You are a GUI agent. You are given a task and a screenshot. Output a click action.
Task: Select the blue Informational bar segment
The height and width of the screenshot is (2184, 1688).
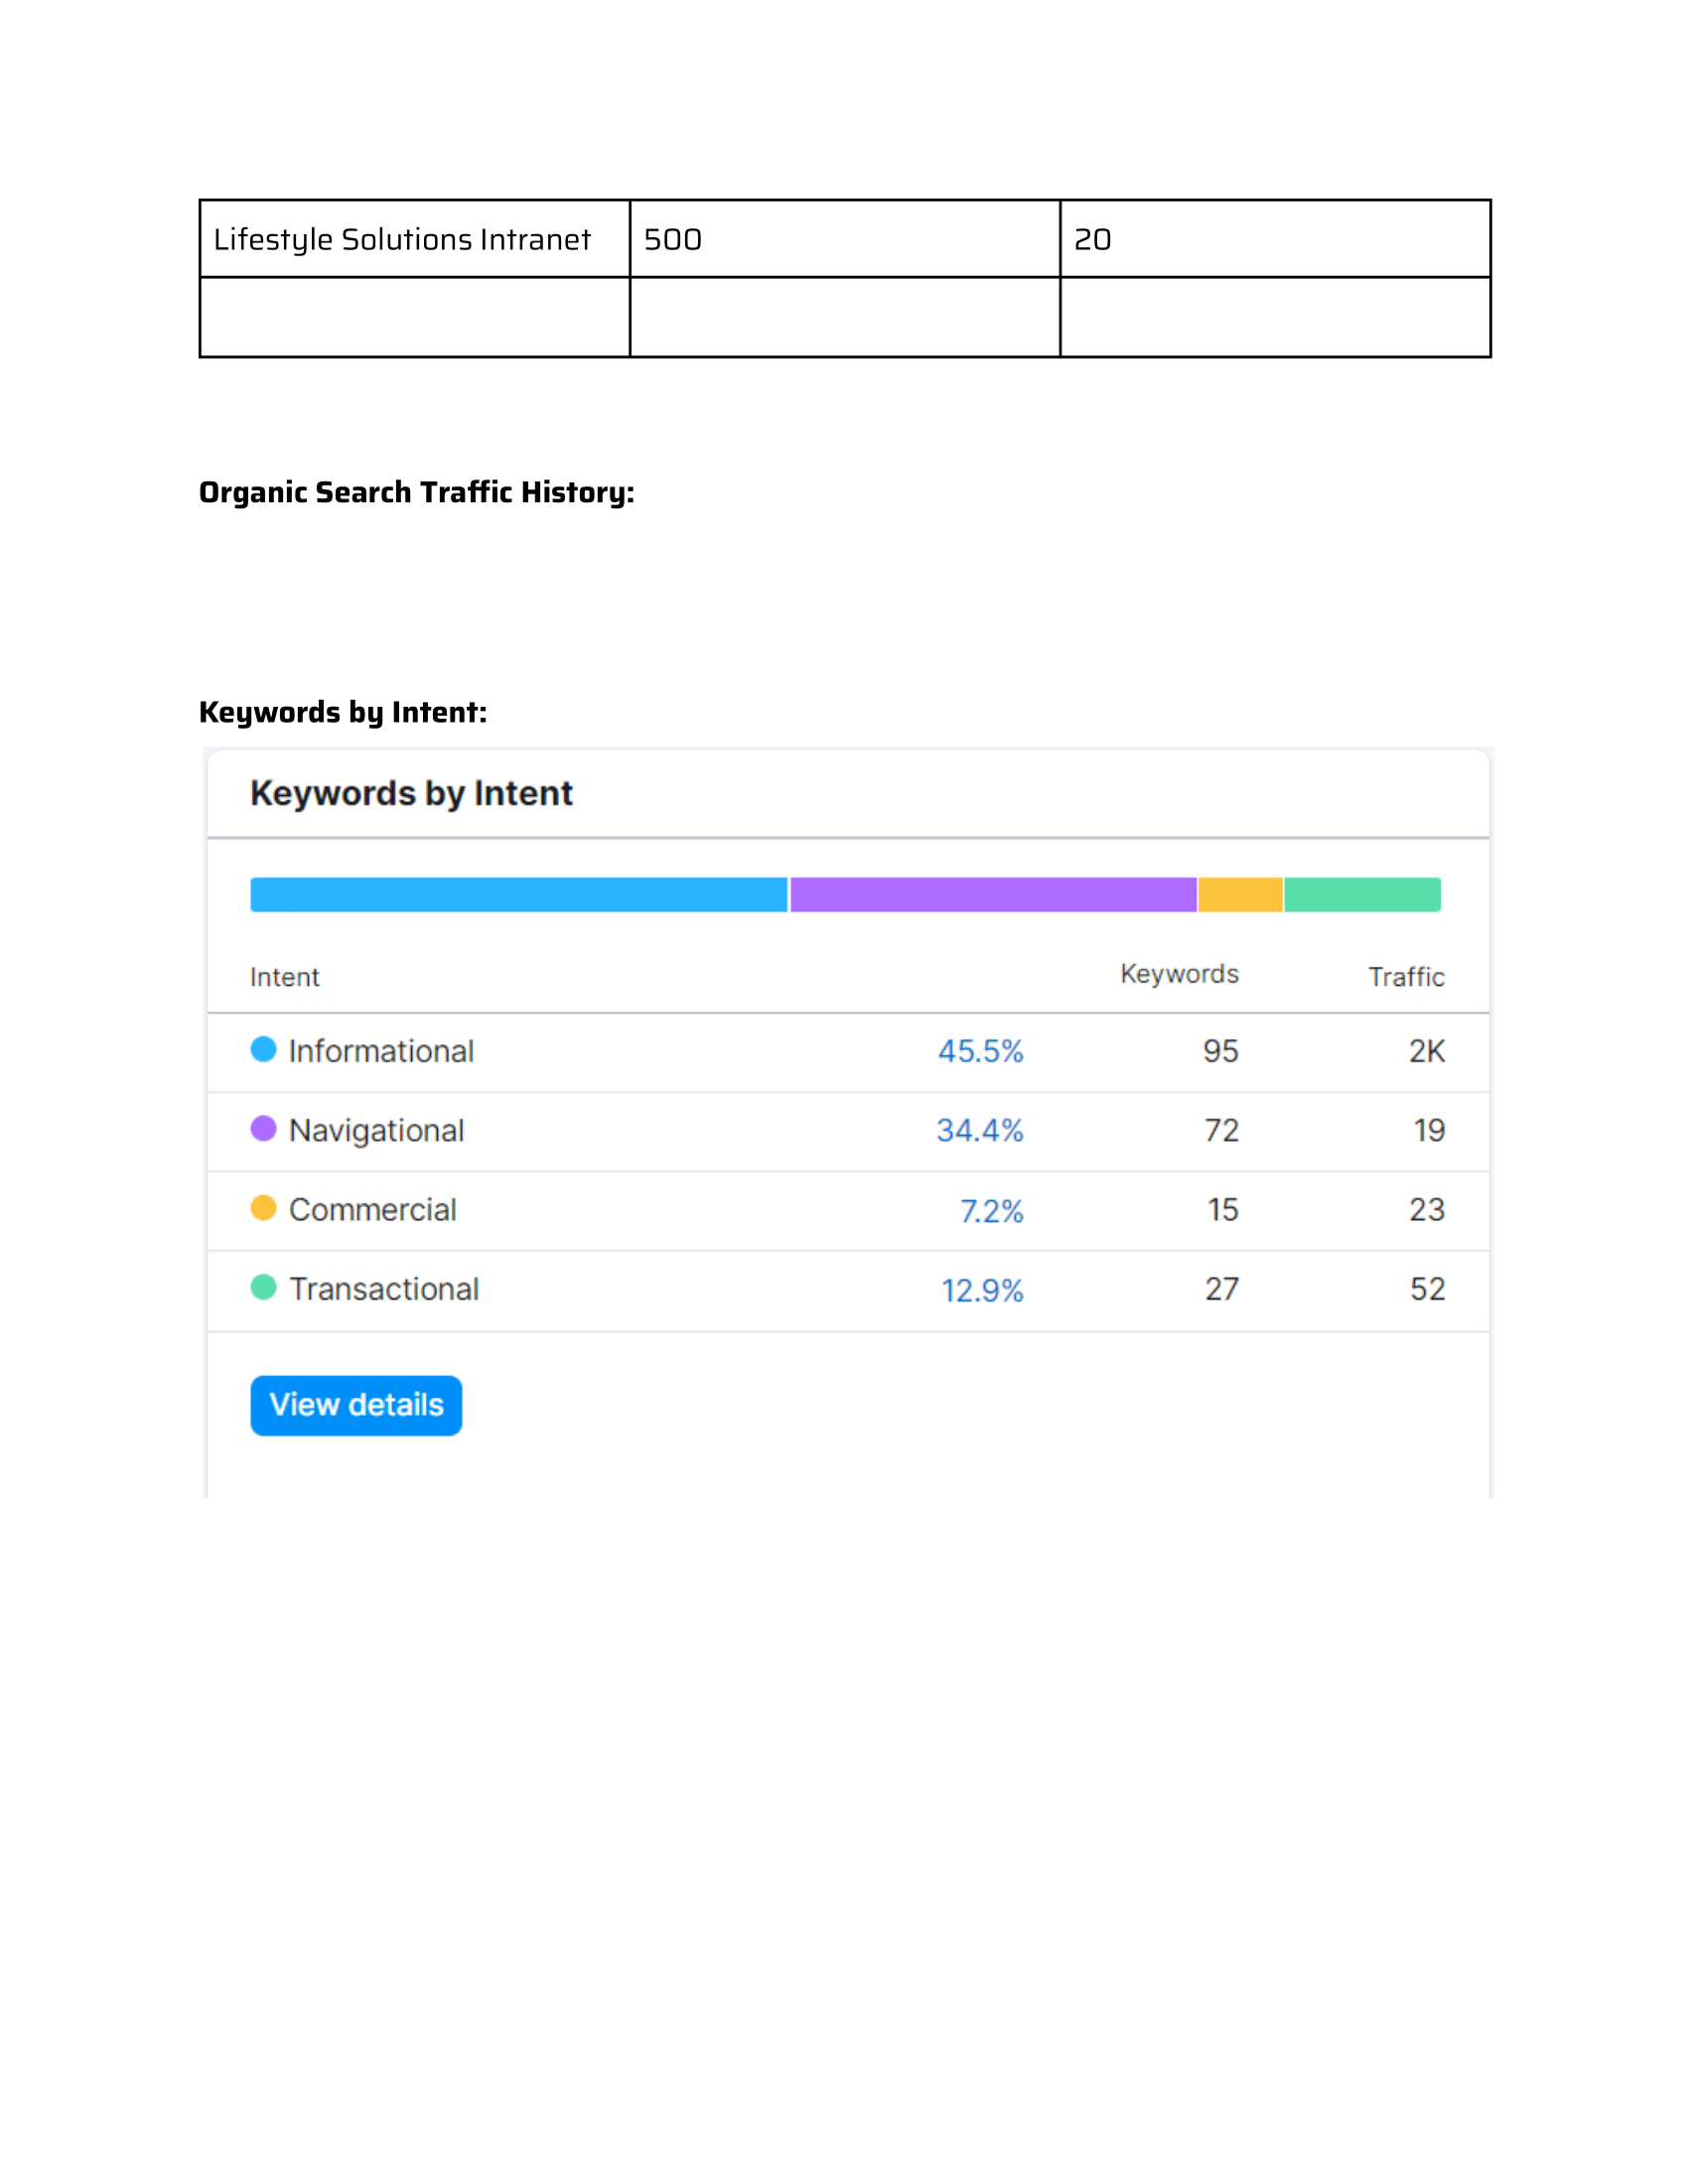coord(518,895)
